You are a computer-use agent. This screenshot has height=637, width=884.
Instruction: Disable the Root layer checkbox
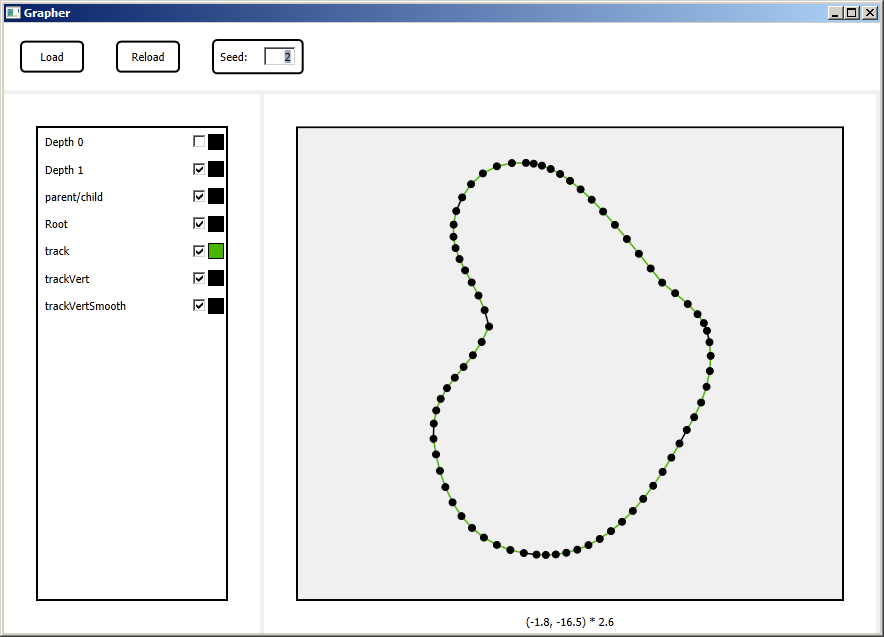(x=199, y=224)
